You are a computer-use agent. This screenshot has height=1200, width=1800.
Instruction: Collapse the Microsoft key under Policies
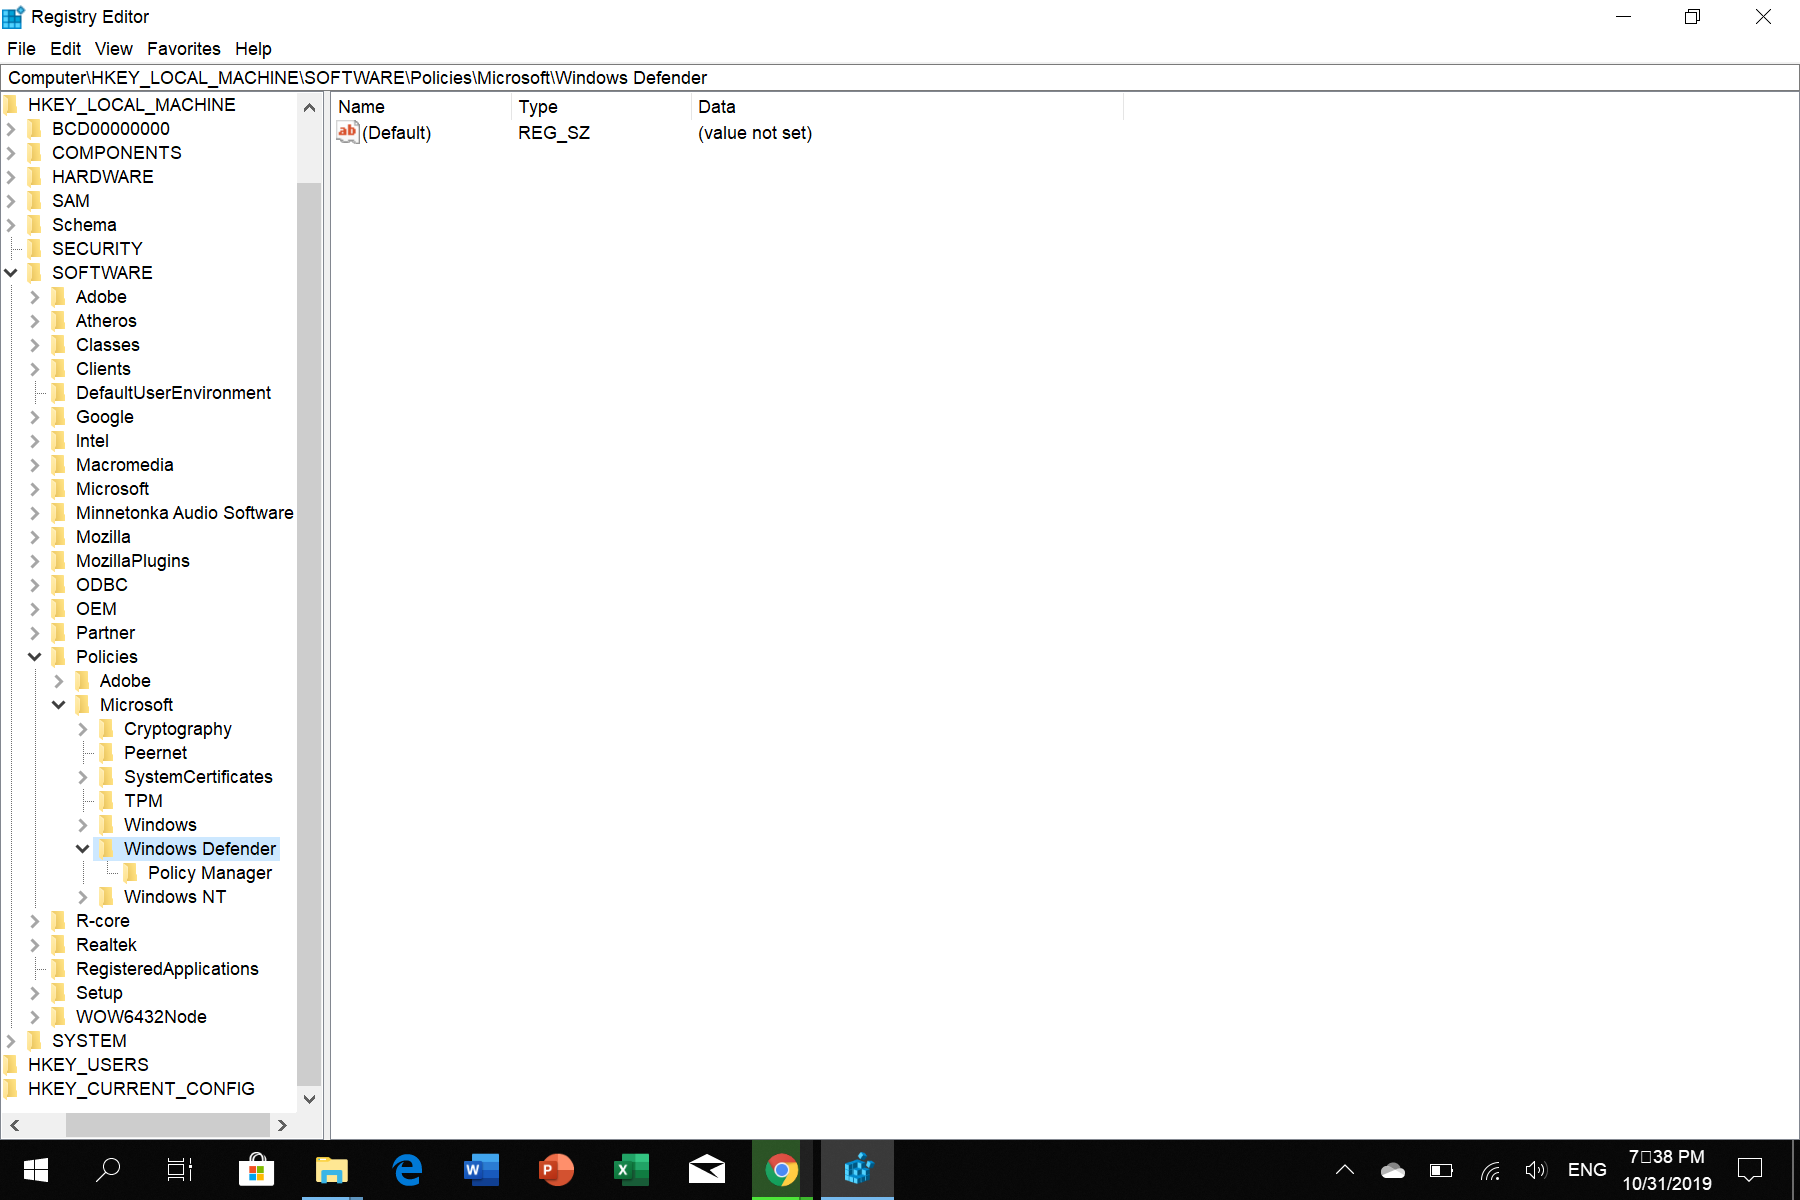(59, 705)
